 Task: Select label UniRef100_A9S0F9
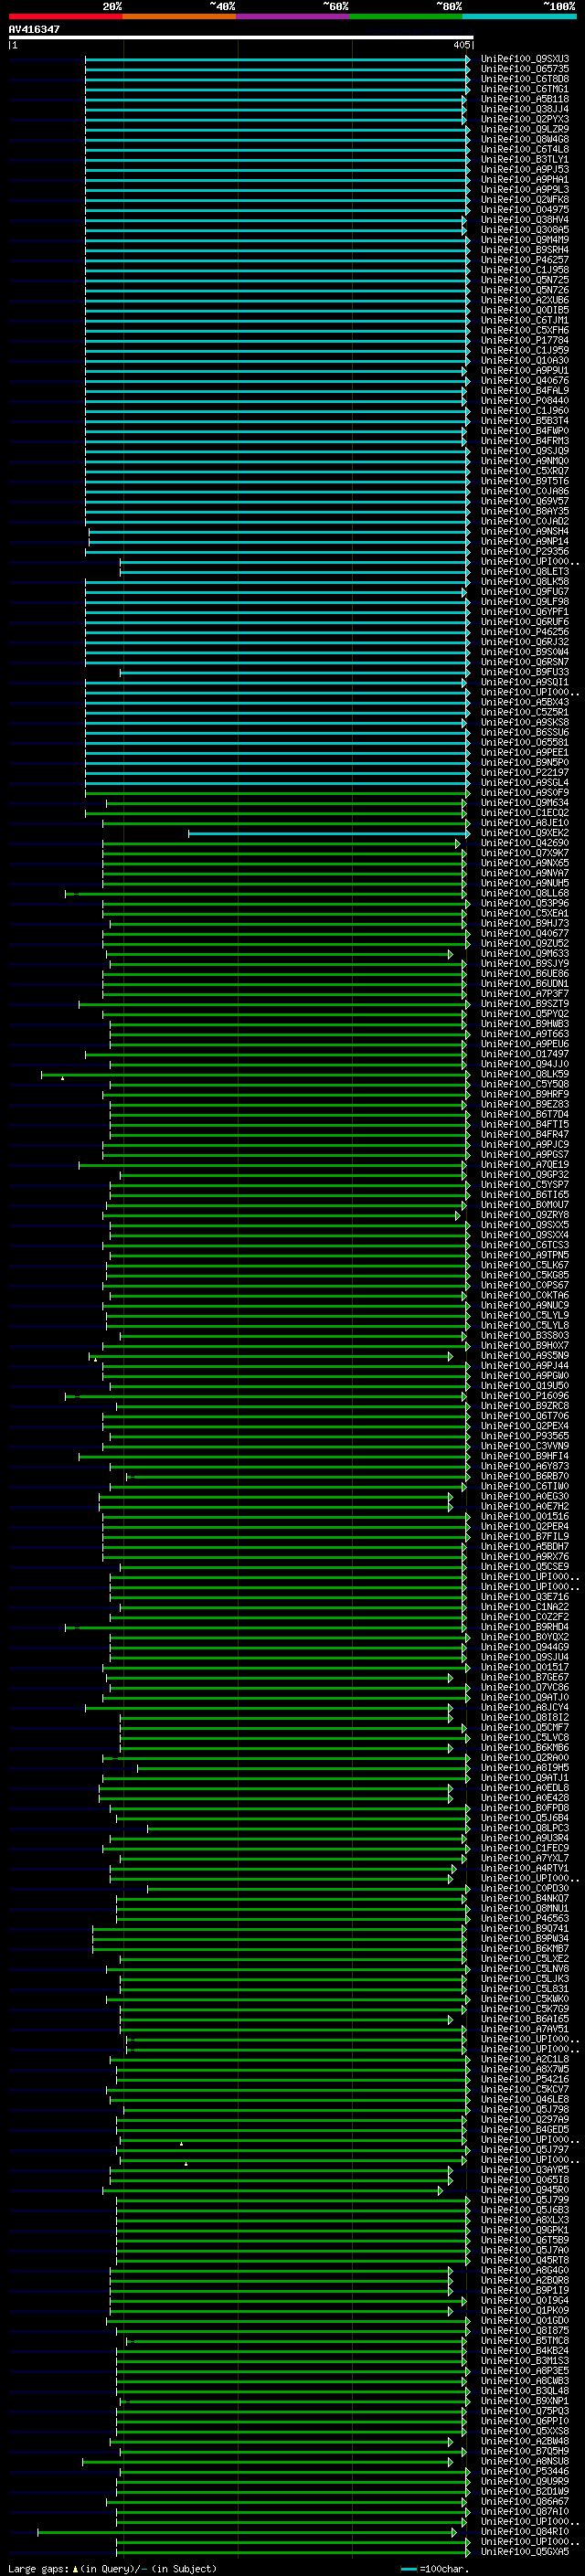525,793
